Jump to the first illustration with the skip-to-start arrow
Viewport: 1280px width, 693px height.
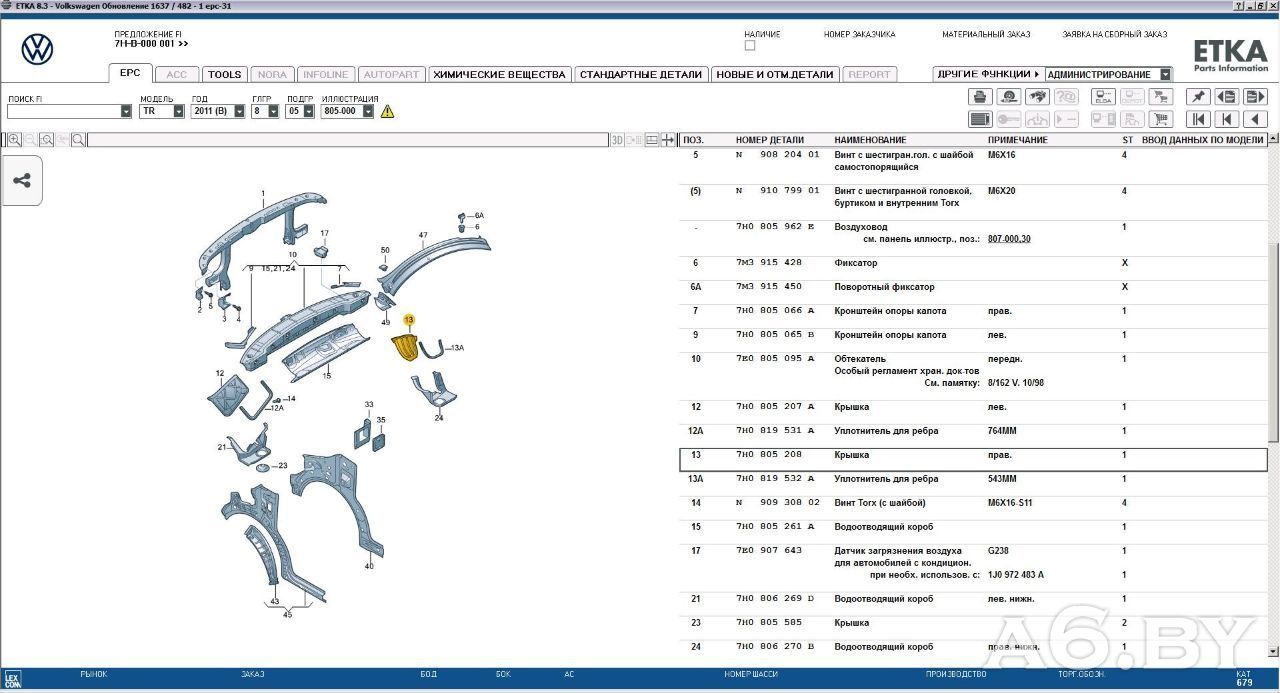point(1197,120)
